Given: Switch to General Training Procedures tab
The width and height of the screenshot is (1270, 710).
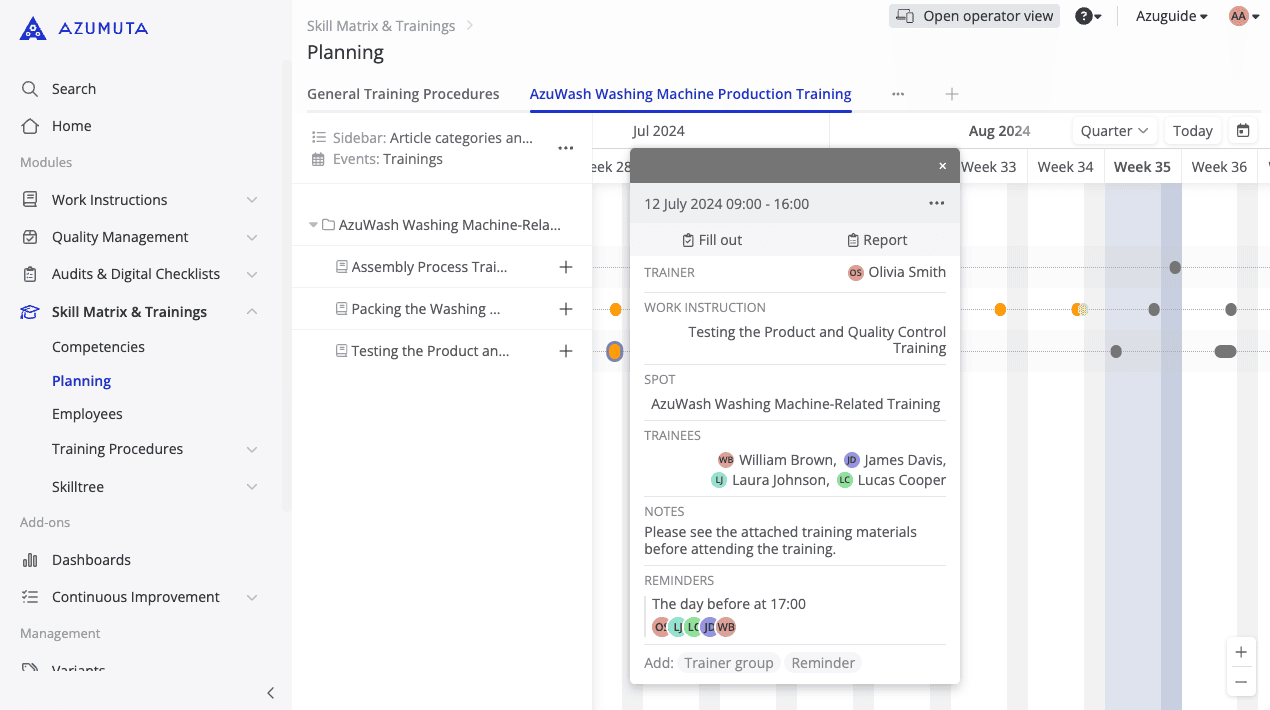Looking at the screenshot, I should 403,94.
